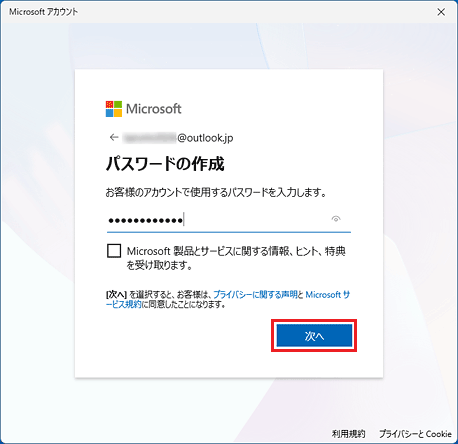Viewport: 458px width, 444px height.
Task: Click the 次へ button
Action: (x=314, y=336)
